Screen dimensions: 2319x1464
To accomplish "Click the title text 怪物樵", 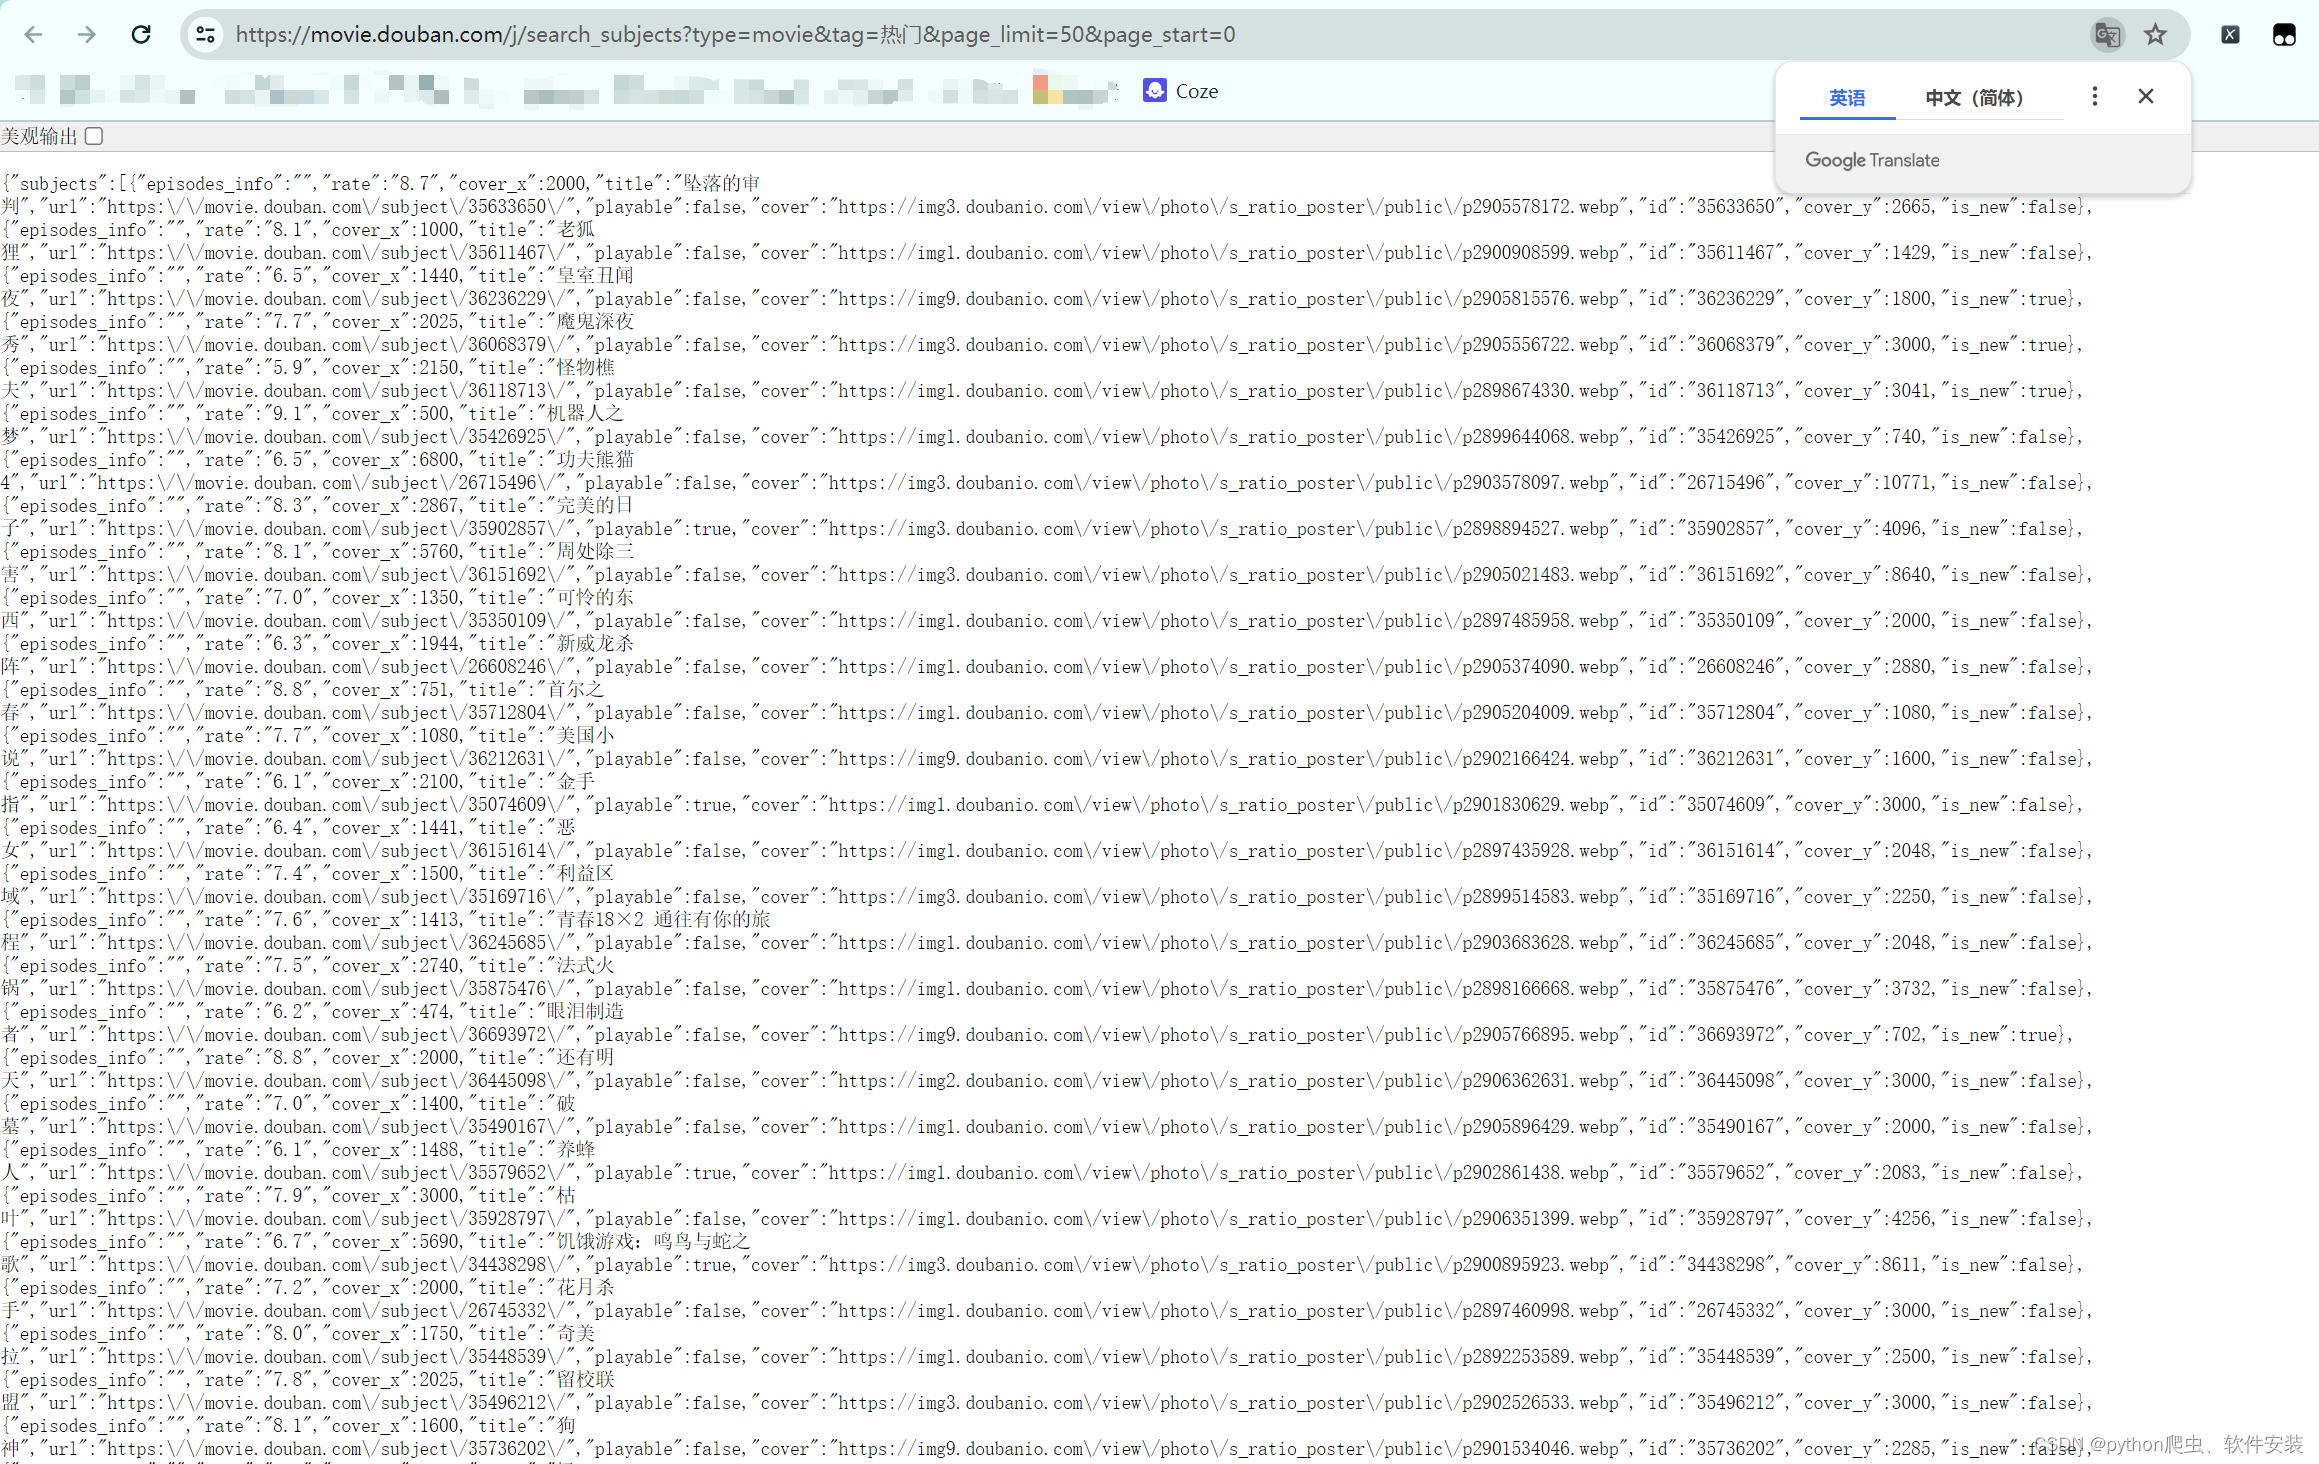I will coord(586,367).
